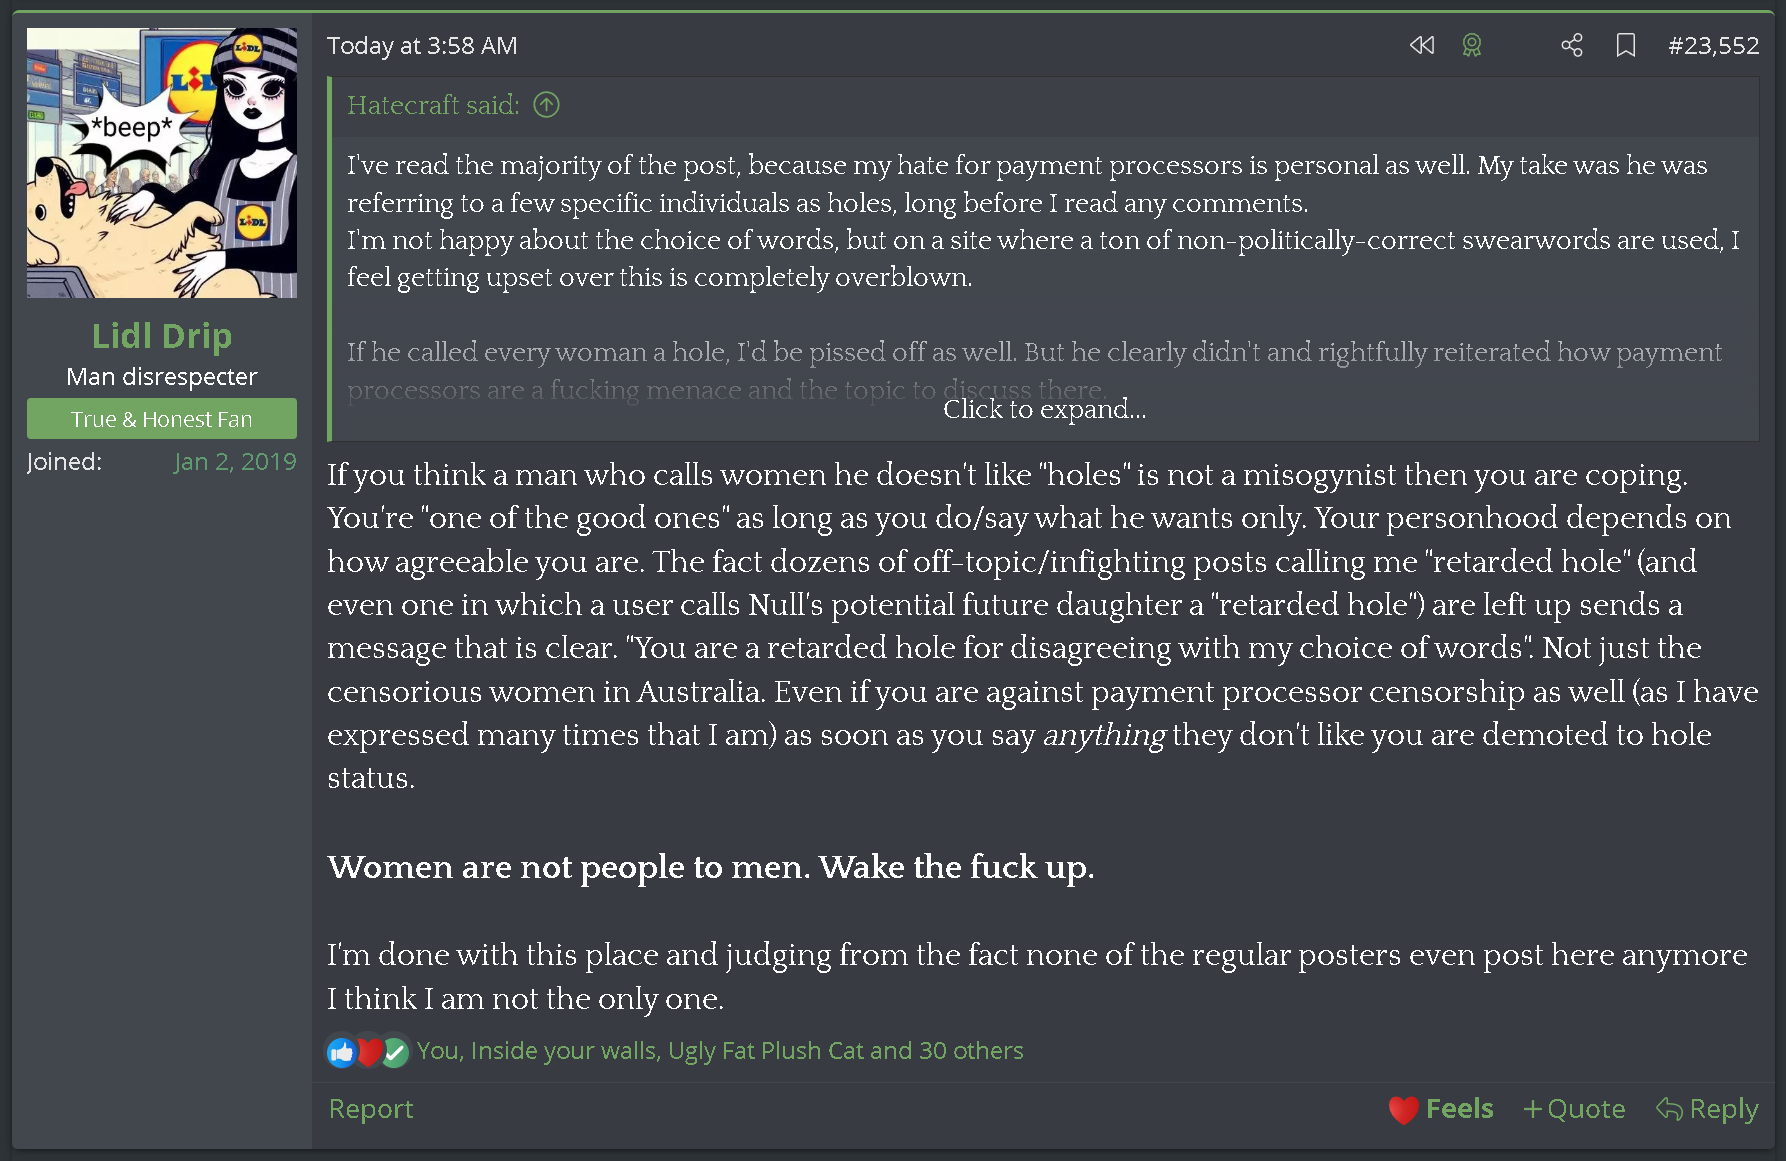The width and height of the screenshot is (1786, 1161).
Task: Report this post
Action: tap(370, 1109)
